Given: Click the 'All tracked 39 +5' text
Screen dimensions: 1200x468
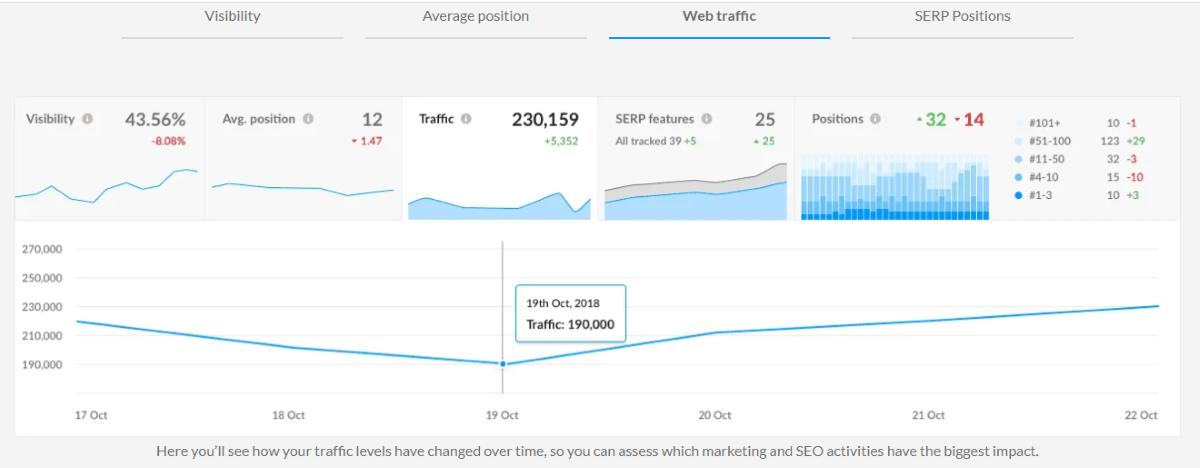Looking at the screenshot, I should 656,141.
